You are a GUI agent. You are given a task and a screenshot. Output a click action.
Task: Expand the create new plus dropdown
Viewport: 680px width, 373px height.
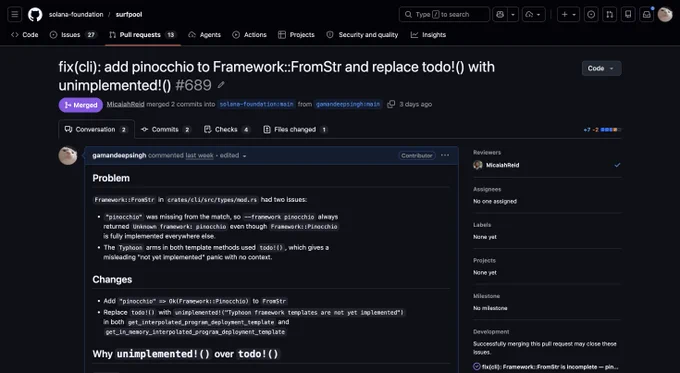[x=568, y=14]
